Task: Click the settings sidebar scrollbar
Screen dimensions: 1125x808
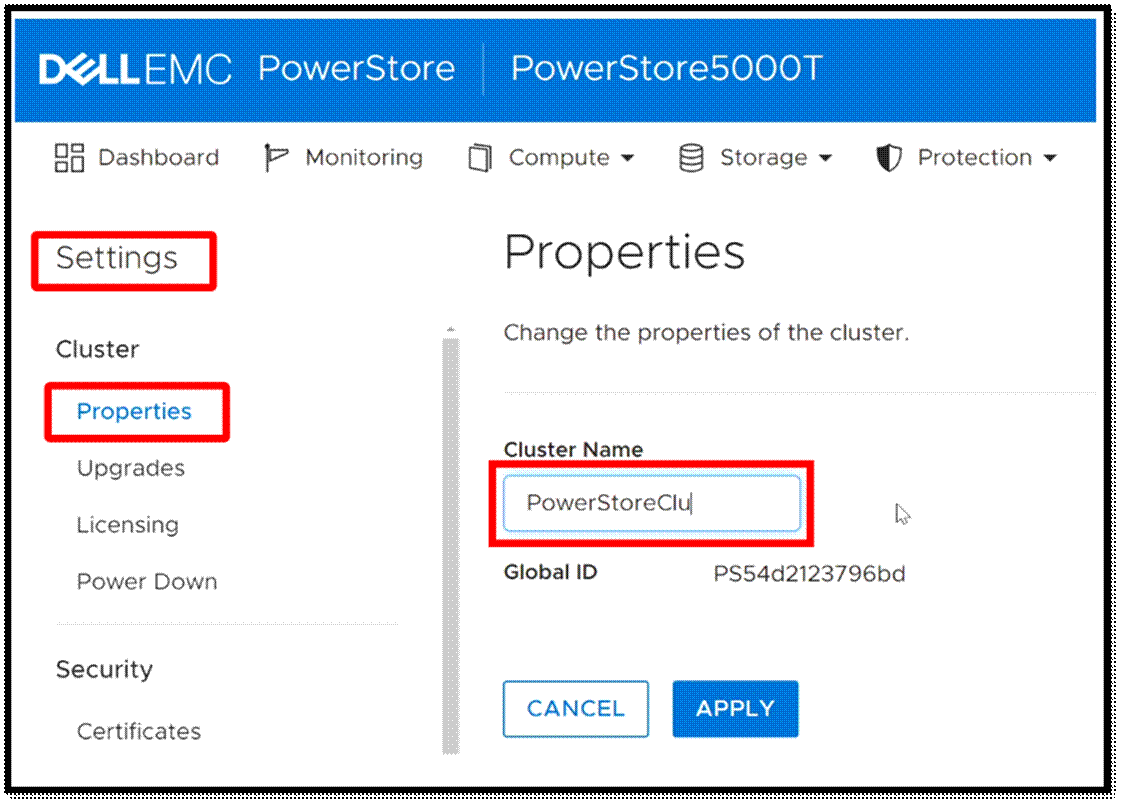Action: pos(450,540)
